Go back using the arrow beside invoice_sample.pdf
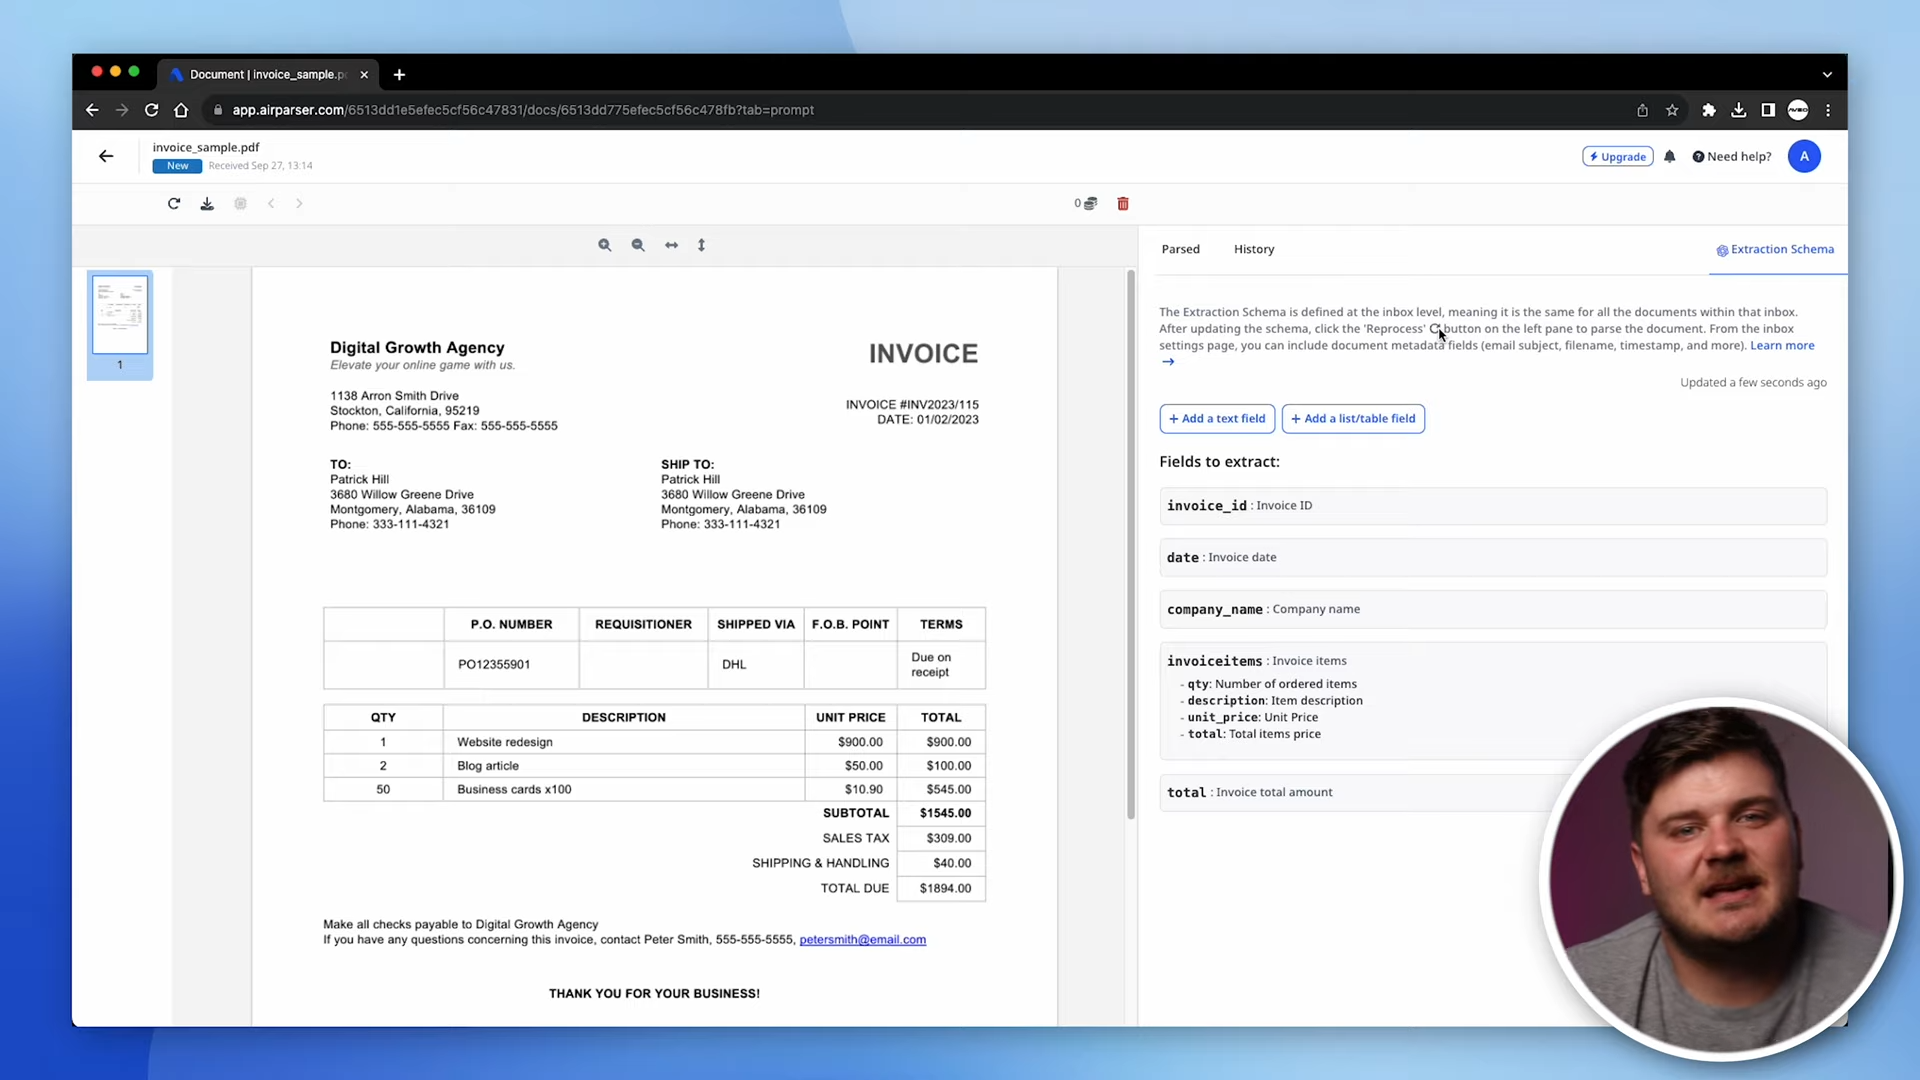This screenshot has width=1920, height=1080. 106,156
